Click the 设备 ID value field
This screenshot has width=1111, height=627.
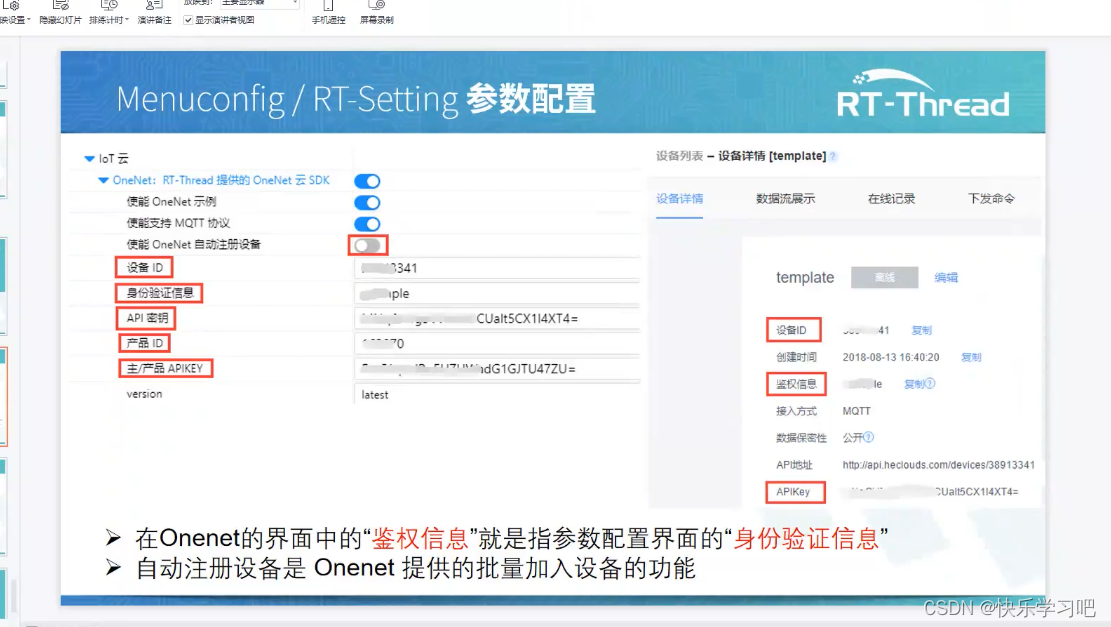(x=497, y=268)
